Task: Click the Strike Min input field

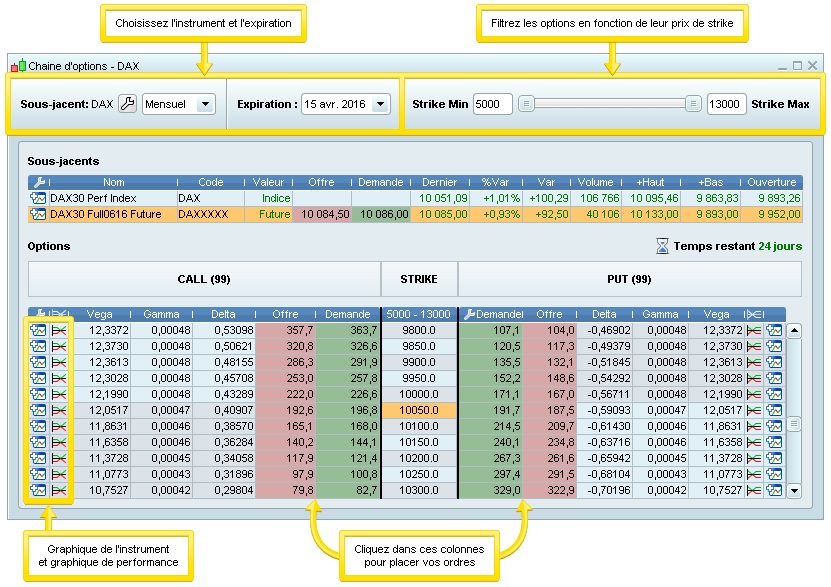Action: (492, 104)
